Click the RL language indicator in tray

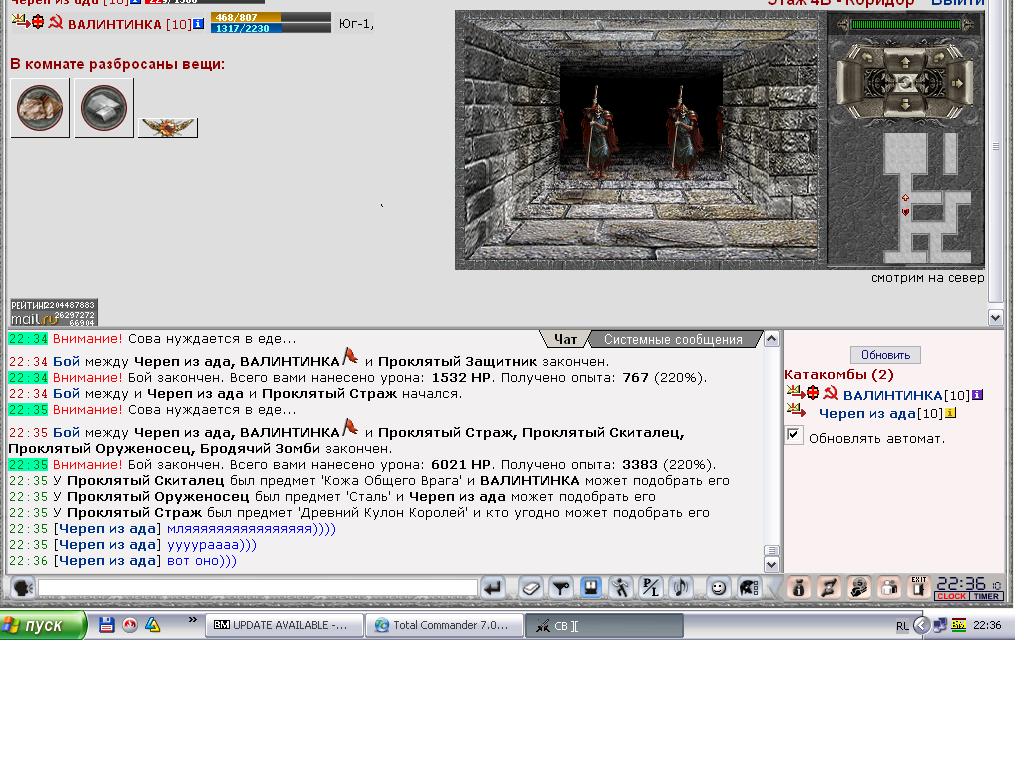pyautogui.click(x=901, y=626)
